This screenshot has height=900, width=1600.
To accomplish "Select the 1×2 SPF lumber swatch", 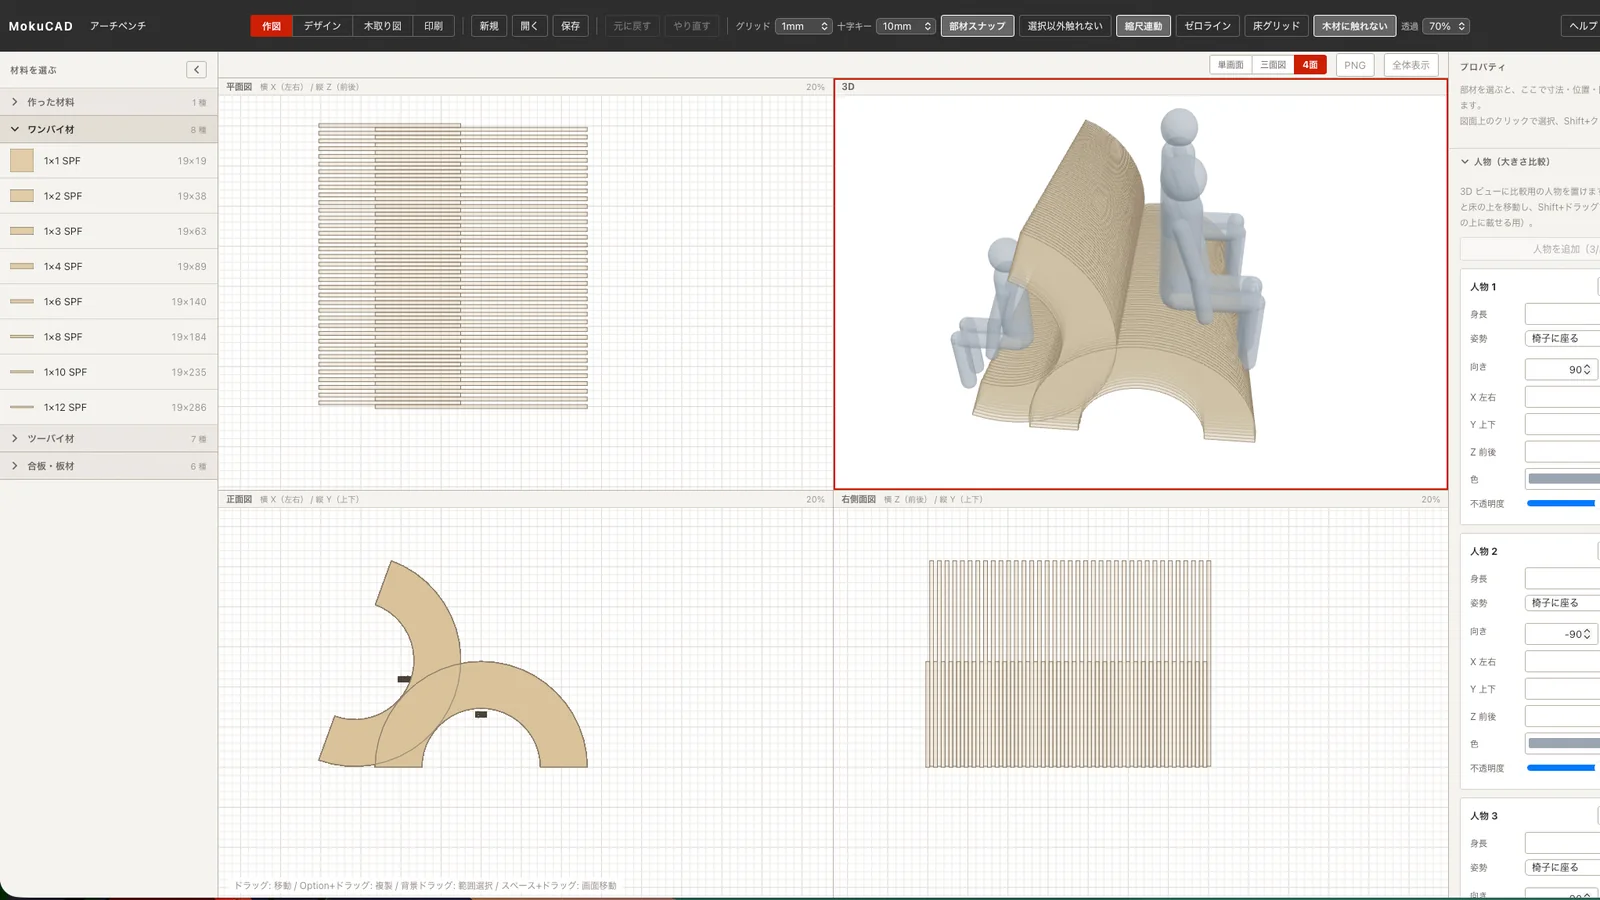I will click(22, 196).
